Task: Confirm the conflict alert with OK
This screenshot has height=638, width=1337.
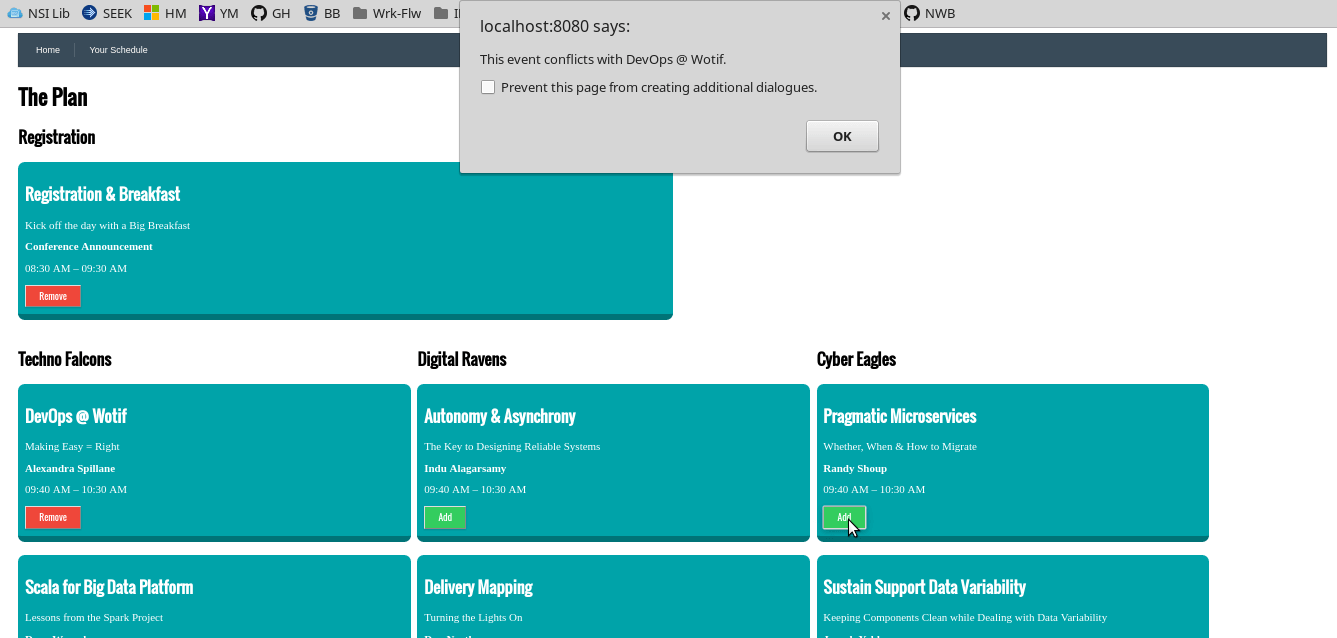Action: click(842, 136)
